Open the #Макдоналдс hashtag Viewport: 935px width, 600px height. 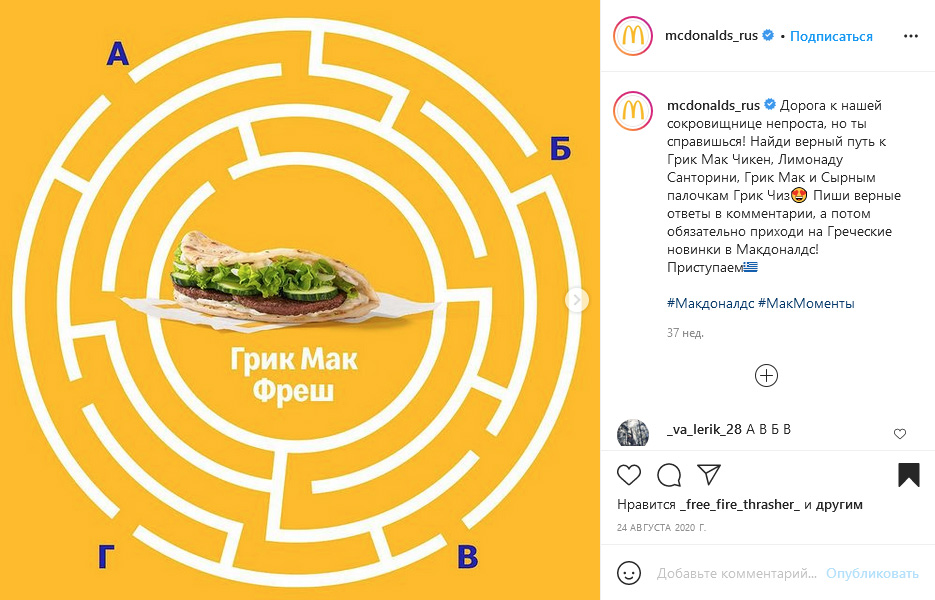pos(711,303)
